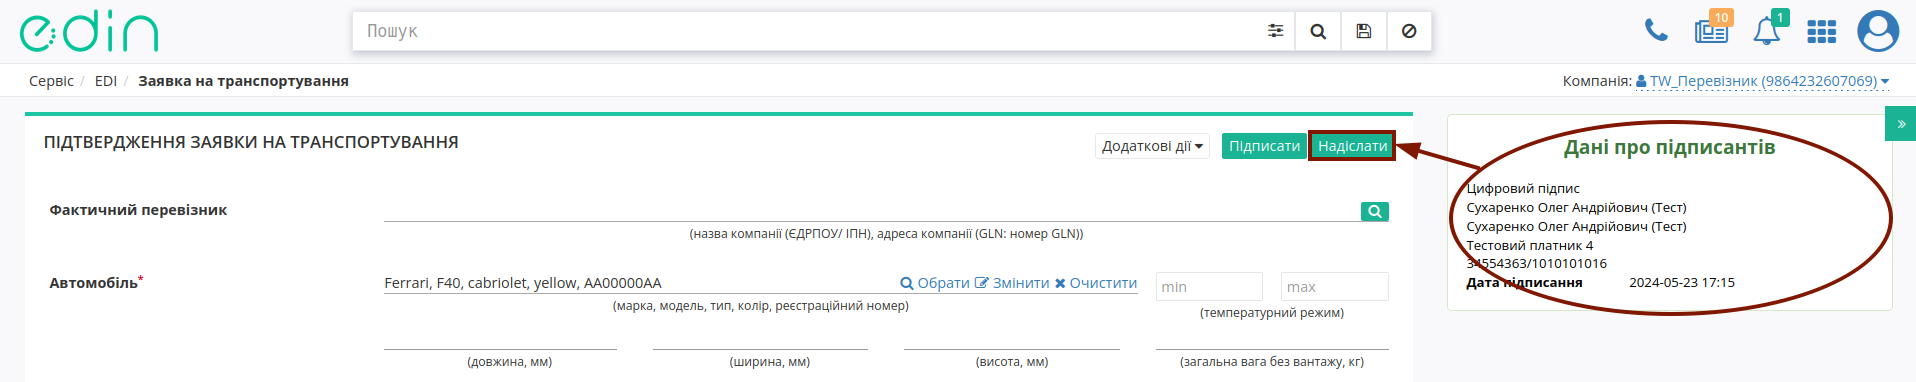Open news icon with badge 10
The height and width of the screenshot is (382, 1916).
[1711, 31]
